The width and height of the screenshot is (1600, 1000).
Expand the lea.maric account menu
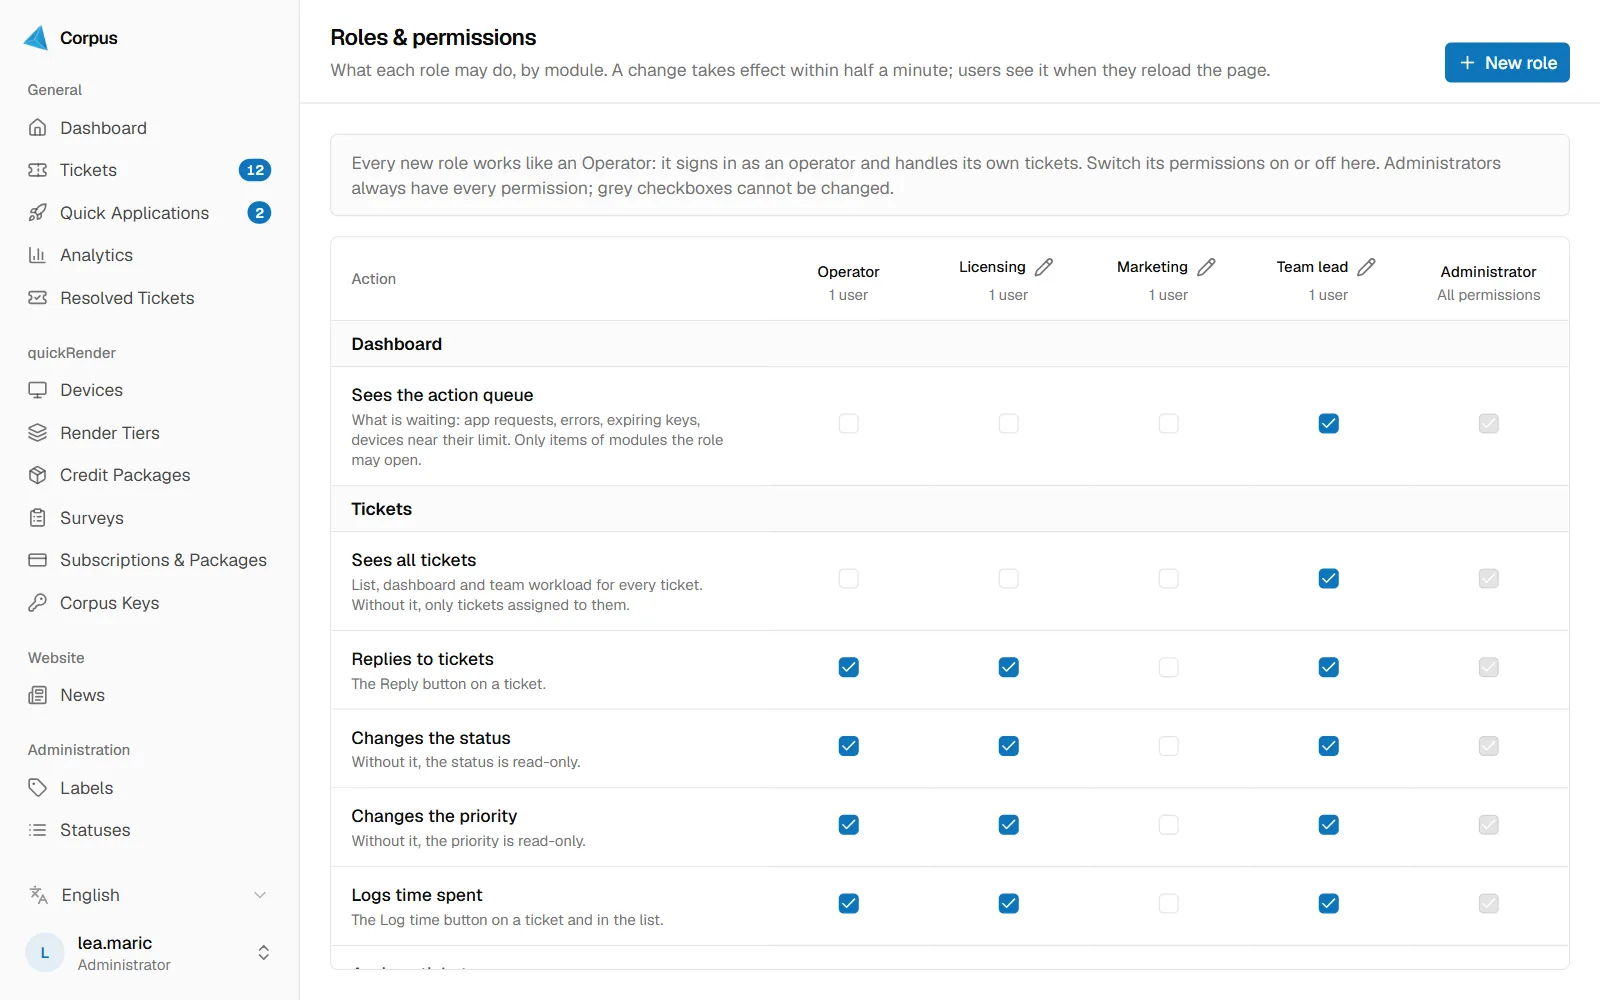[x=149, y=953]
